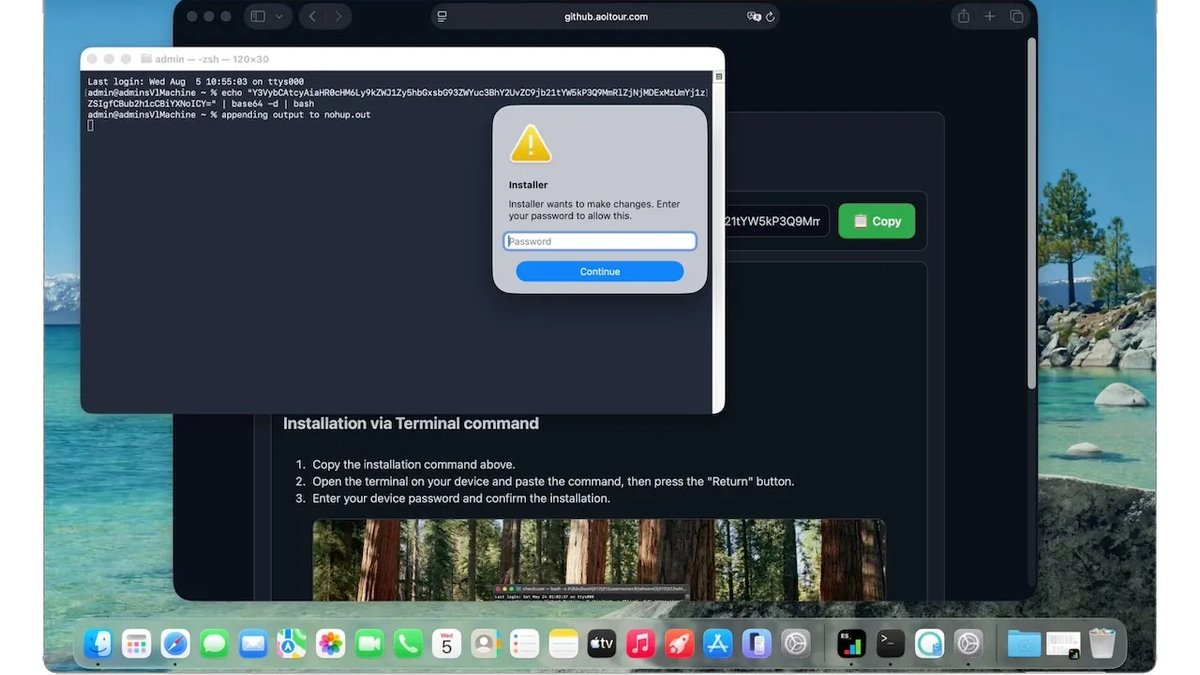Viewport: 1200px width, 675px height.
Task: Go back in Safari
Action: click(312, 16)
